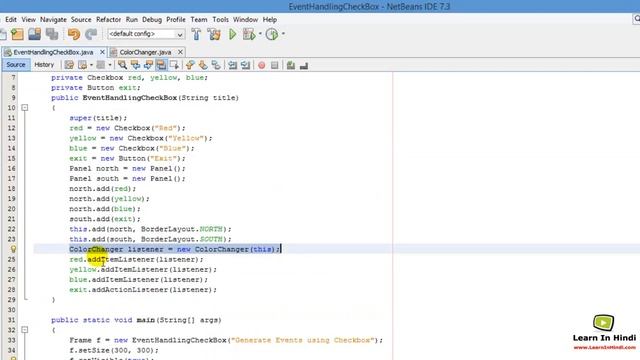Open the Refactor menu
The width and height of the screenshot is (640, 360).
(x=108, y=20)
